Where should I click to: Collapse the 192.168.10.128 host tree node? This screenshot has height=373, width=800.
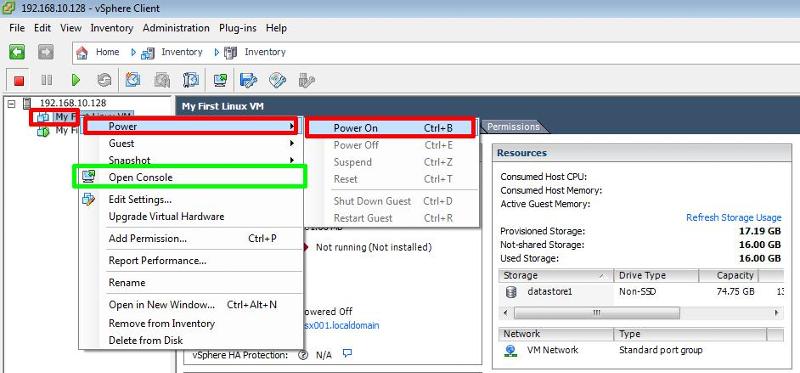12,104
